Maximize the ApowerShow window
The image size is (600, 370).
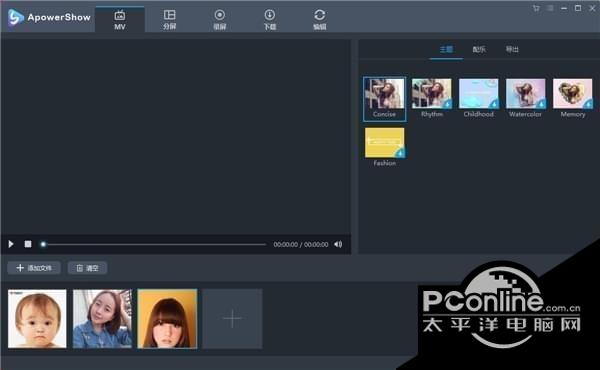point(578,8)
